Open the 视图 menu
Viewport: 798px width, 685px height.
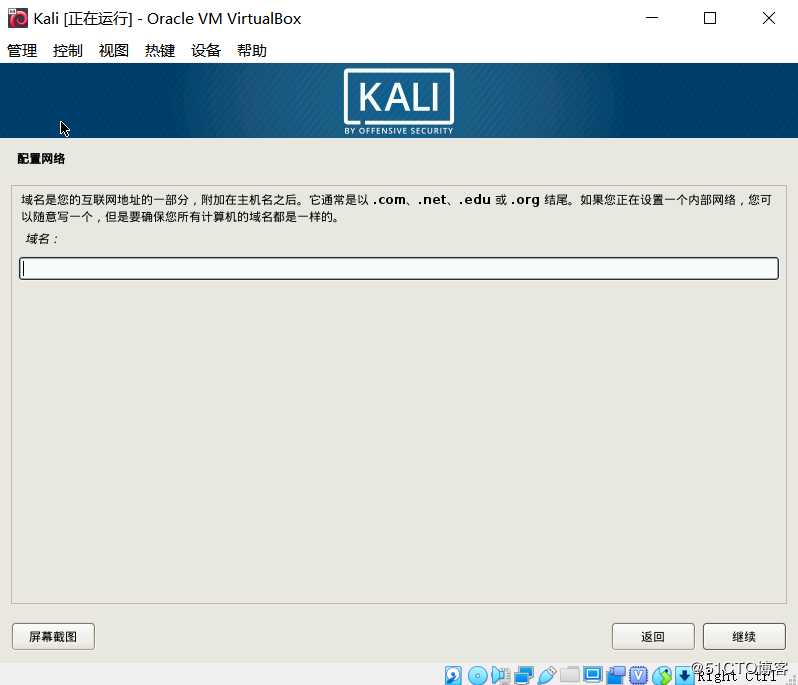pyautogui.click(x=113, y=50)
